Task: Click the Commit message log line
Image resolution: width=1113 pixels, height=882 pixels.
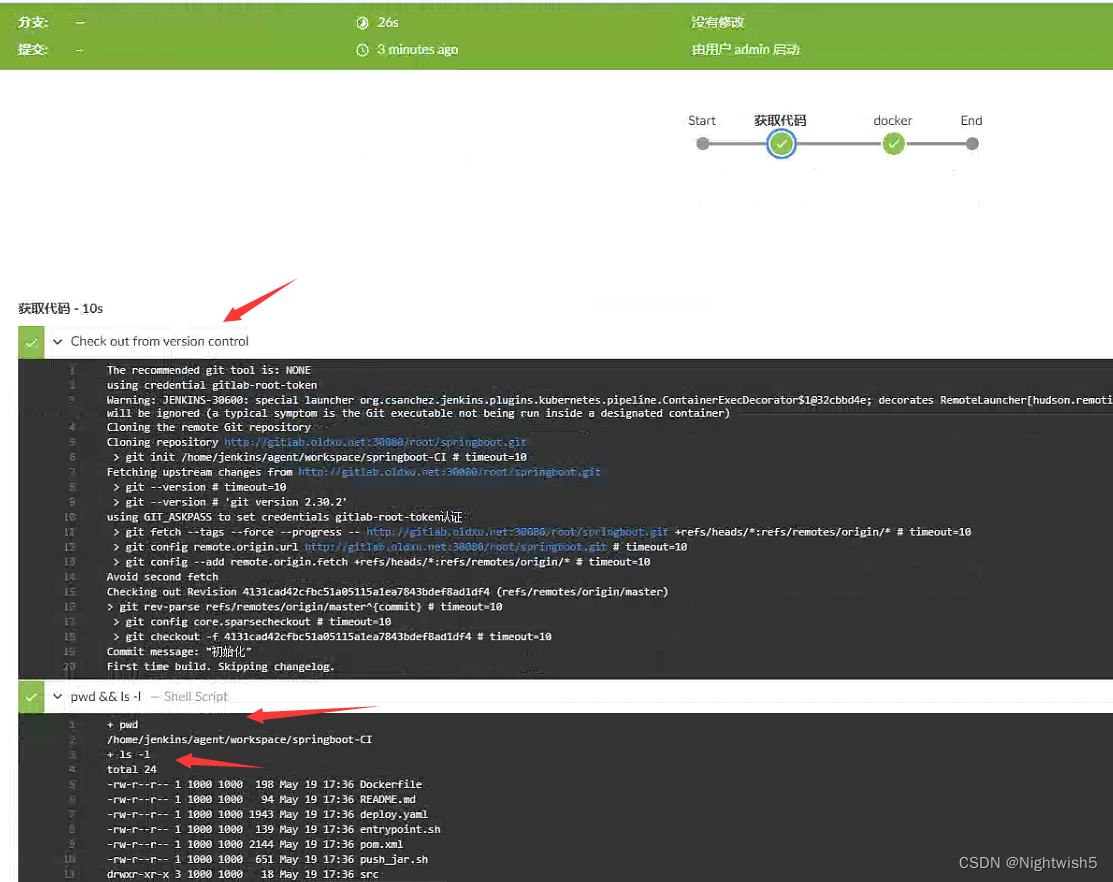Action: click(x=179, y=651)
